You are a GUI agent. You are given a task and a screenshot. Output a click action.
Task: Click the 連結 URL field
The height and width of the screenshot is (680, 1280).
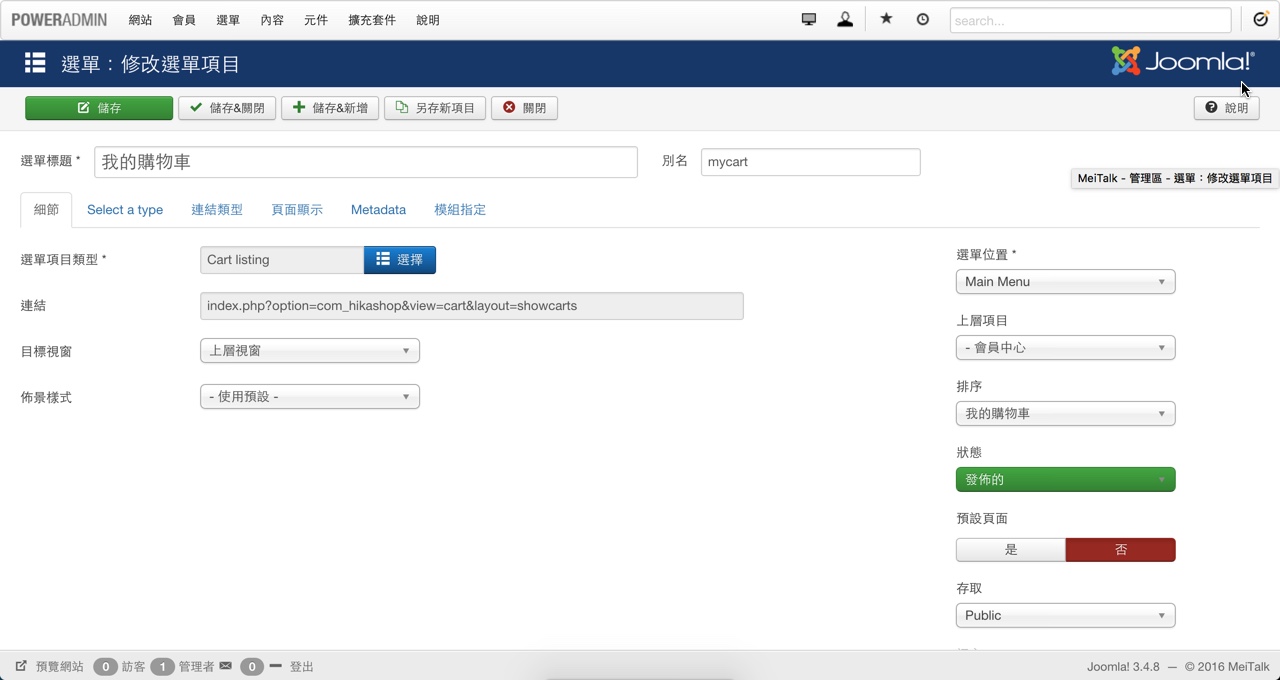pyautogui.click(x=472, y=306)
